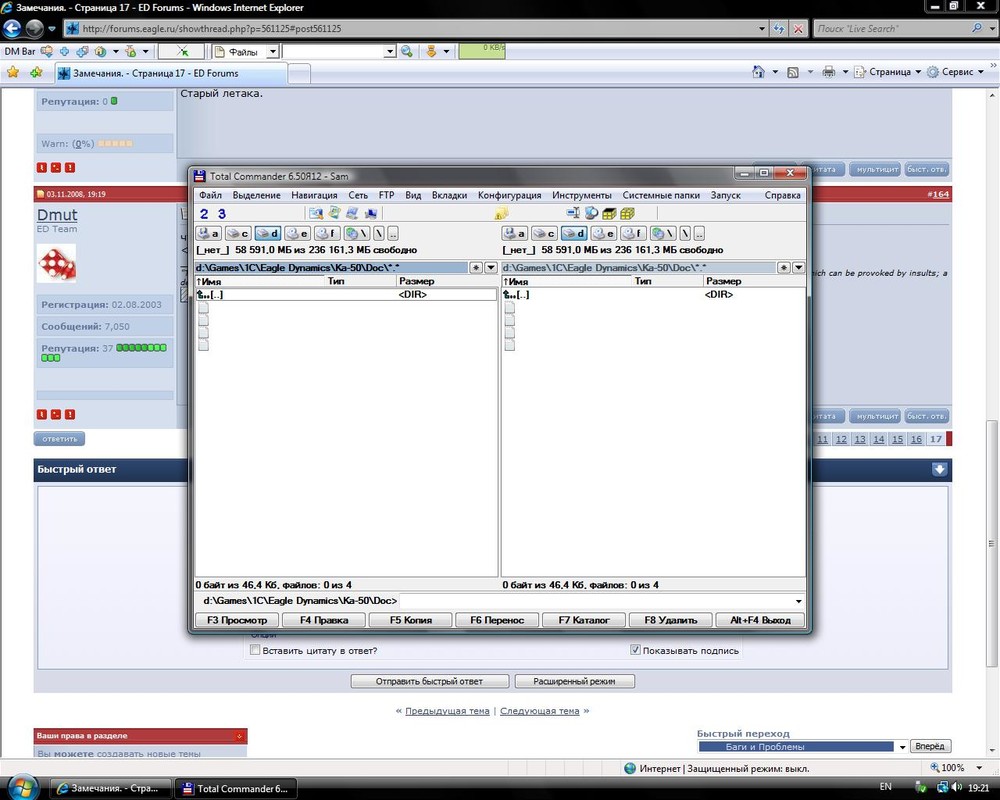Click the toolbar number 2 icon
The height and width of the screenshot is (800, 1000).
(x=204, y=214)
